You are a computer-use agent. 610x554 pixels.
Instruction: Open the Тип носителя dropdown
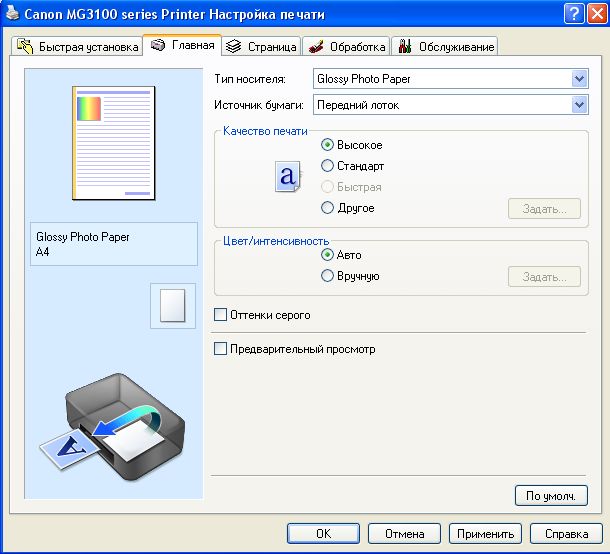click(x=450, y=79)
